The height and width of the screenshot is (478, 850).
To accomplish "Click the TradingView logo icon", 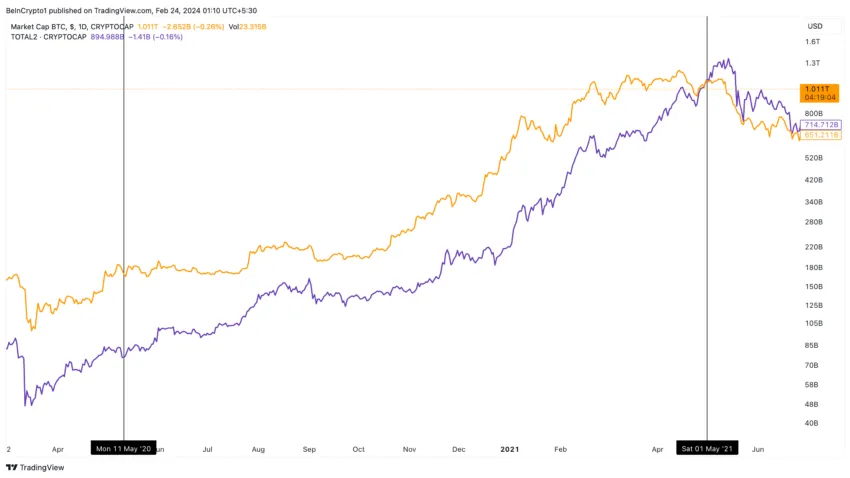I will coord(11,467).
